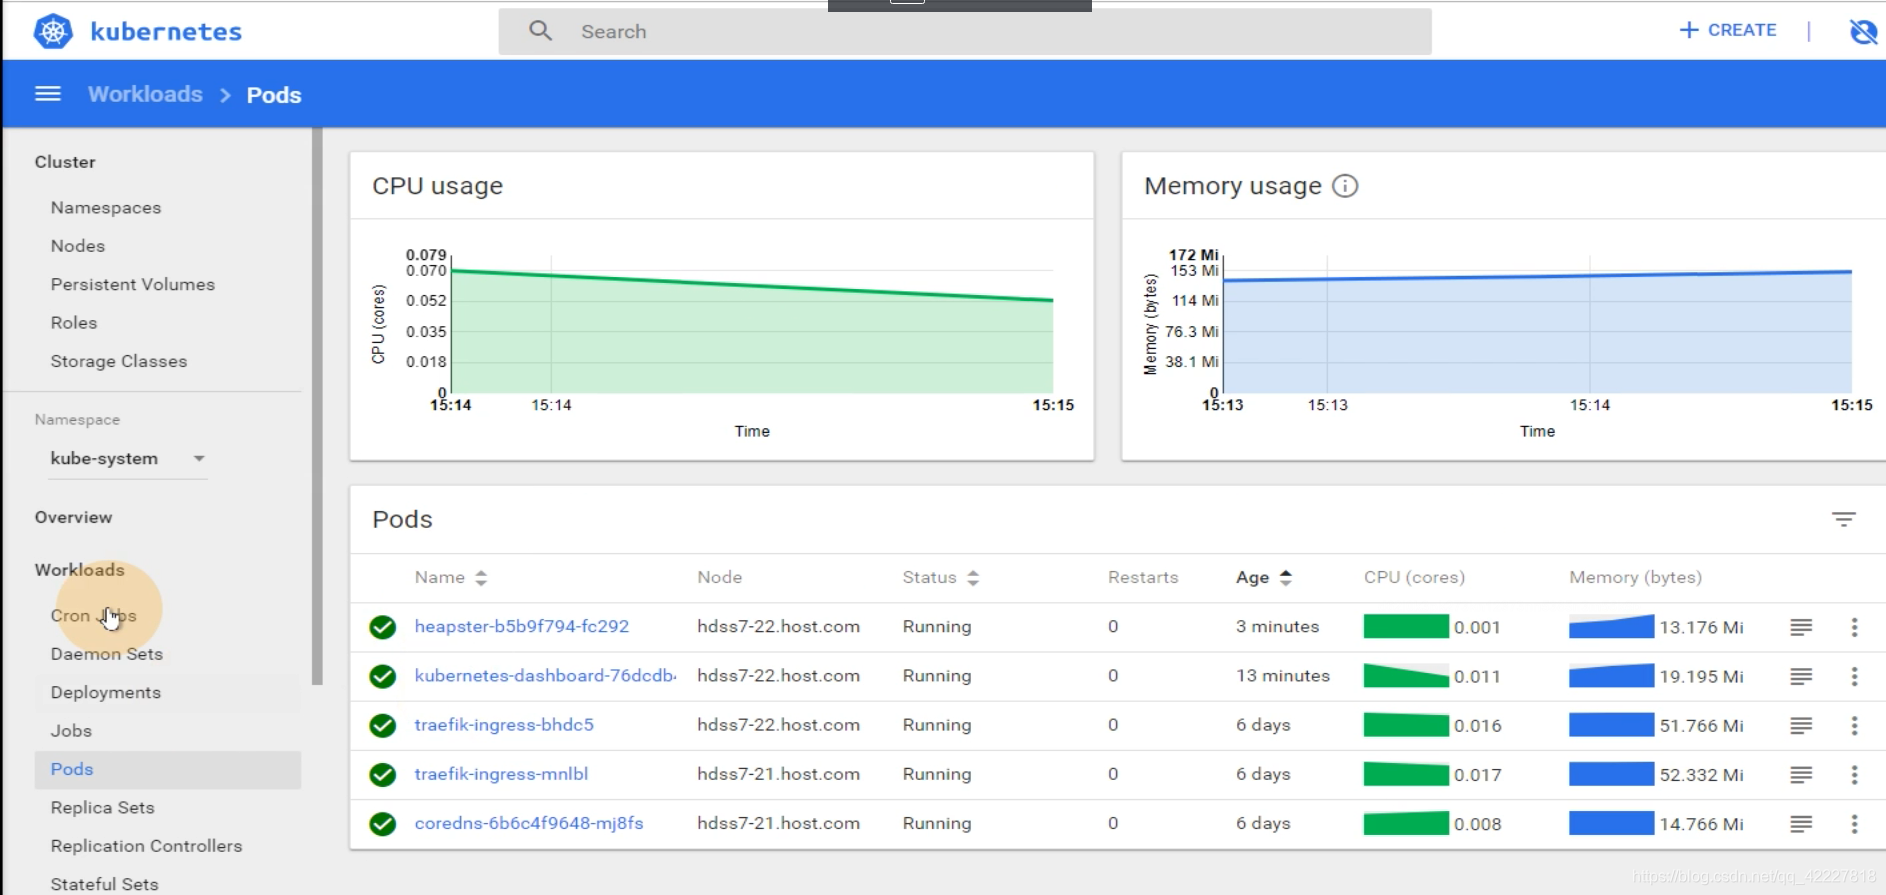Open Jobs in sidebar
Screen dimensions: 1886x895
71,731
